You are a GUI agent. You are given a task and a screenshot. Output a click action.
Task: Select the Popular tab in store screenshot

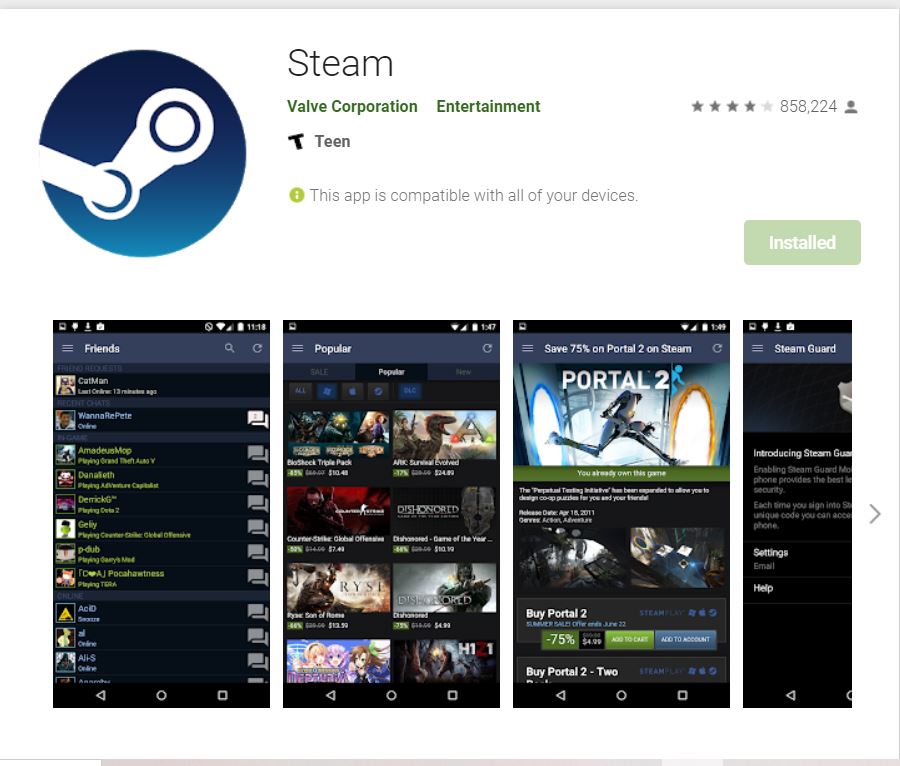pyautogui.click(x=391, y=371)
